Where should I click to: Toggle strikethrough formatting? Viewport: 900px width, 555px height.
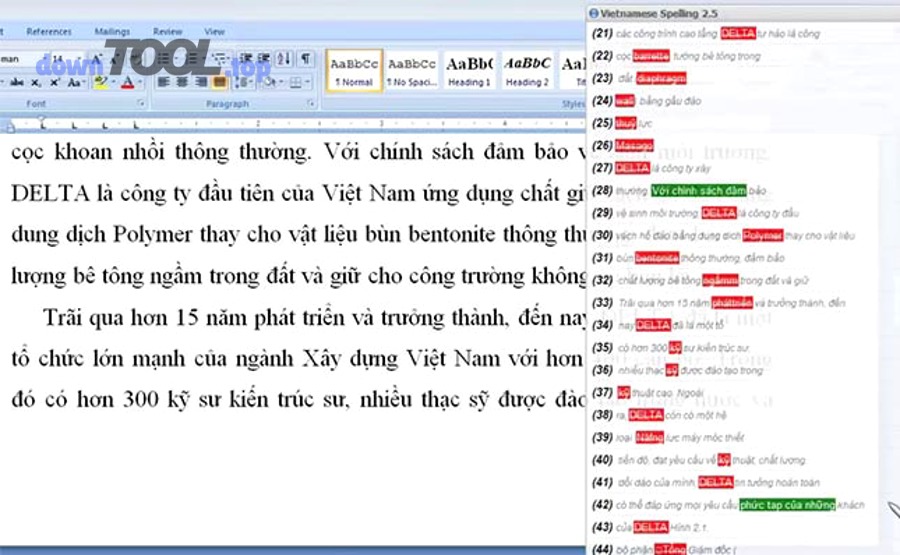17,83
